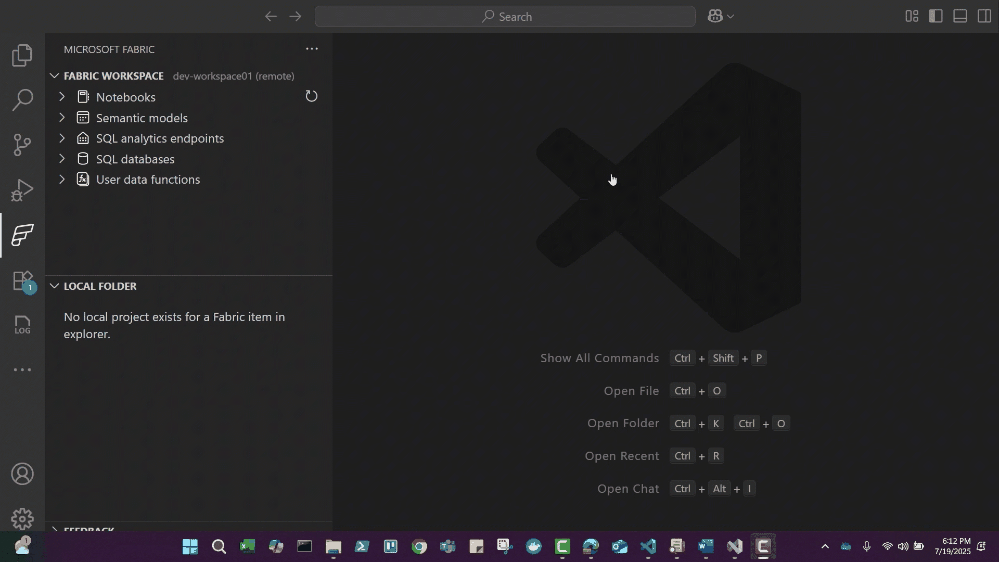
Task: Go forward with the right arrow
Action: click(295, 17)
